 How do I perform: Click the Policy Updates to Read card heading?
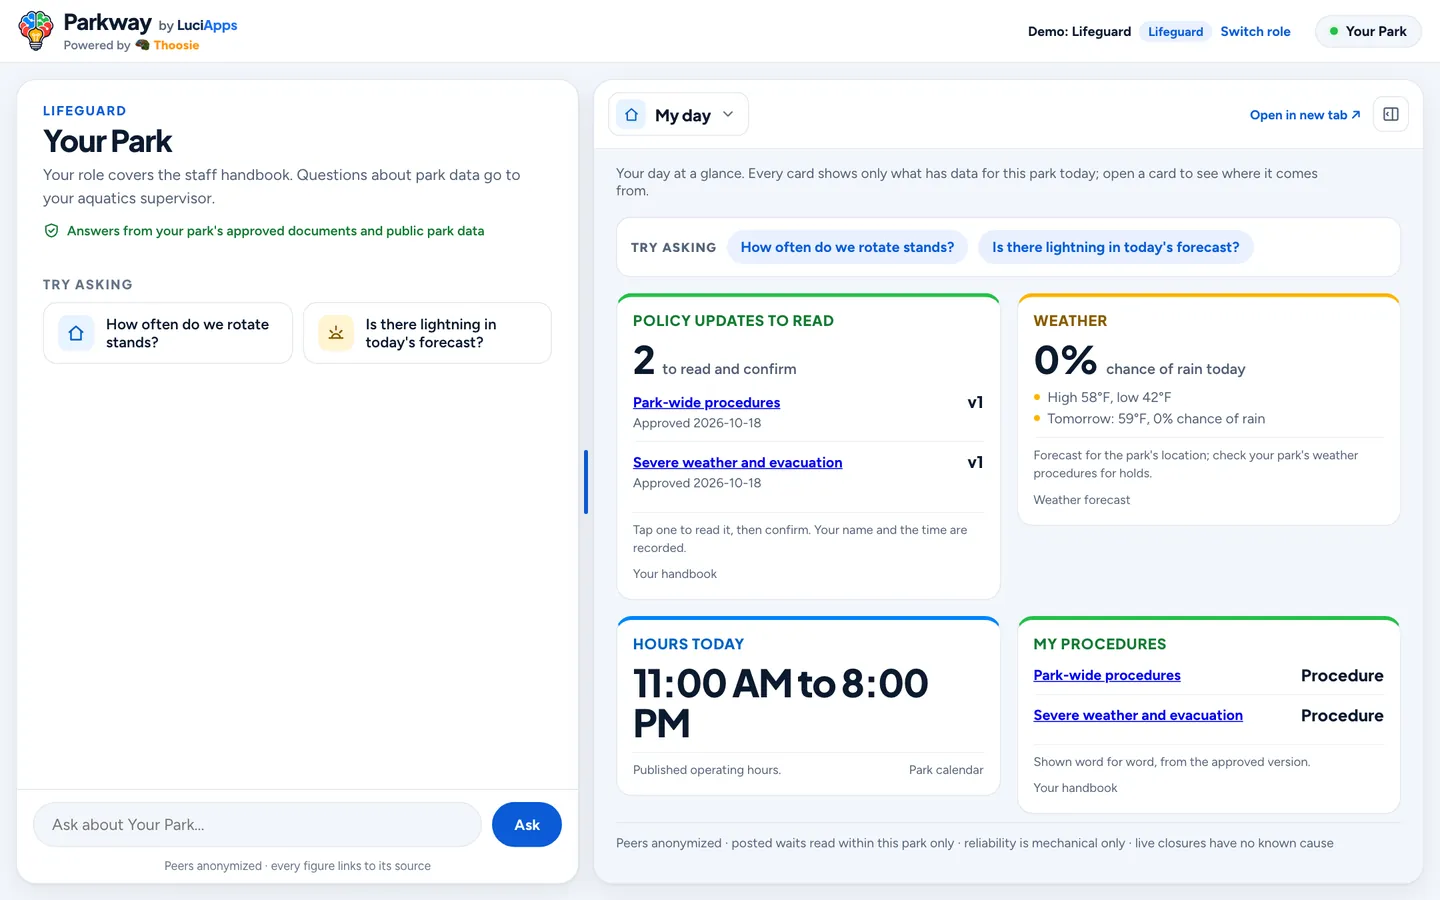(733, 321)
